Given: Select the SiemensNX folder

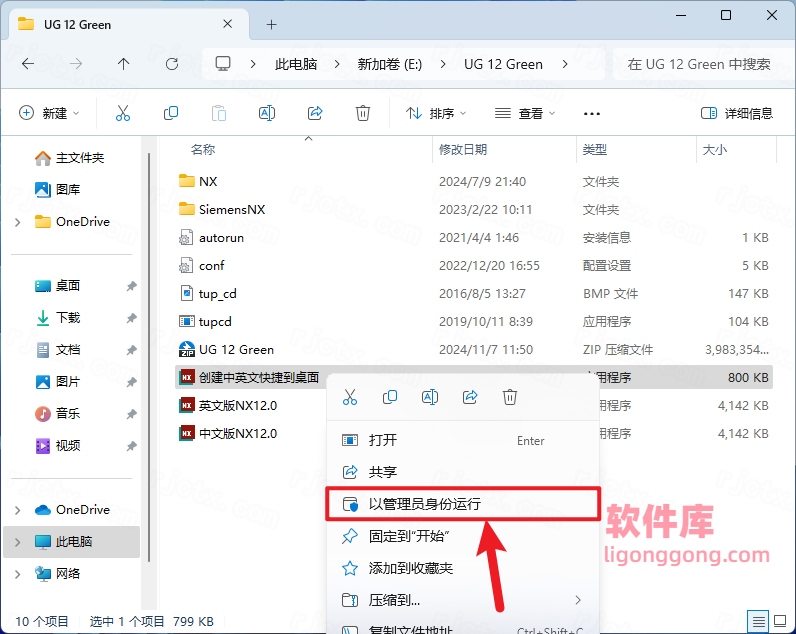Looking at the screenshot, I should click(x=474, y=209).
